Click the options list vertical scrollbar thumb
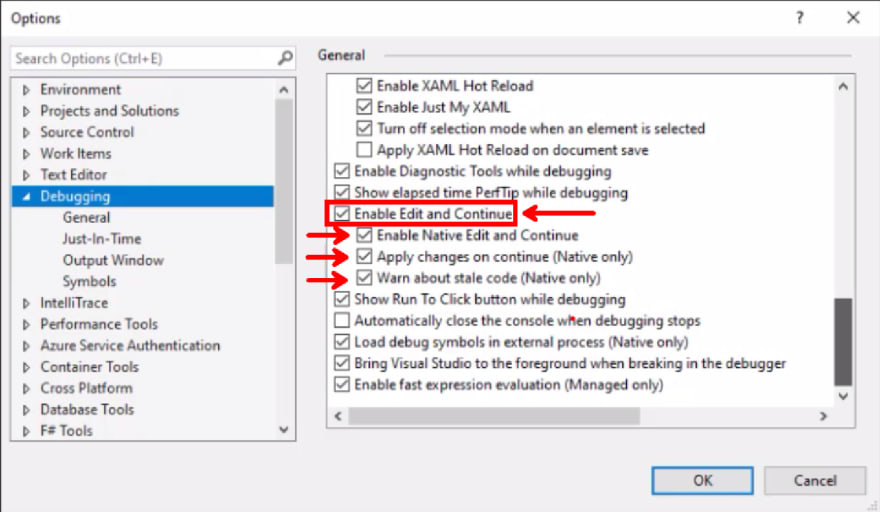This screenshot has width=880, height=512. pos(843,342)
